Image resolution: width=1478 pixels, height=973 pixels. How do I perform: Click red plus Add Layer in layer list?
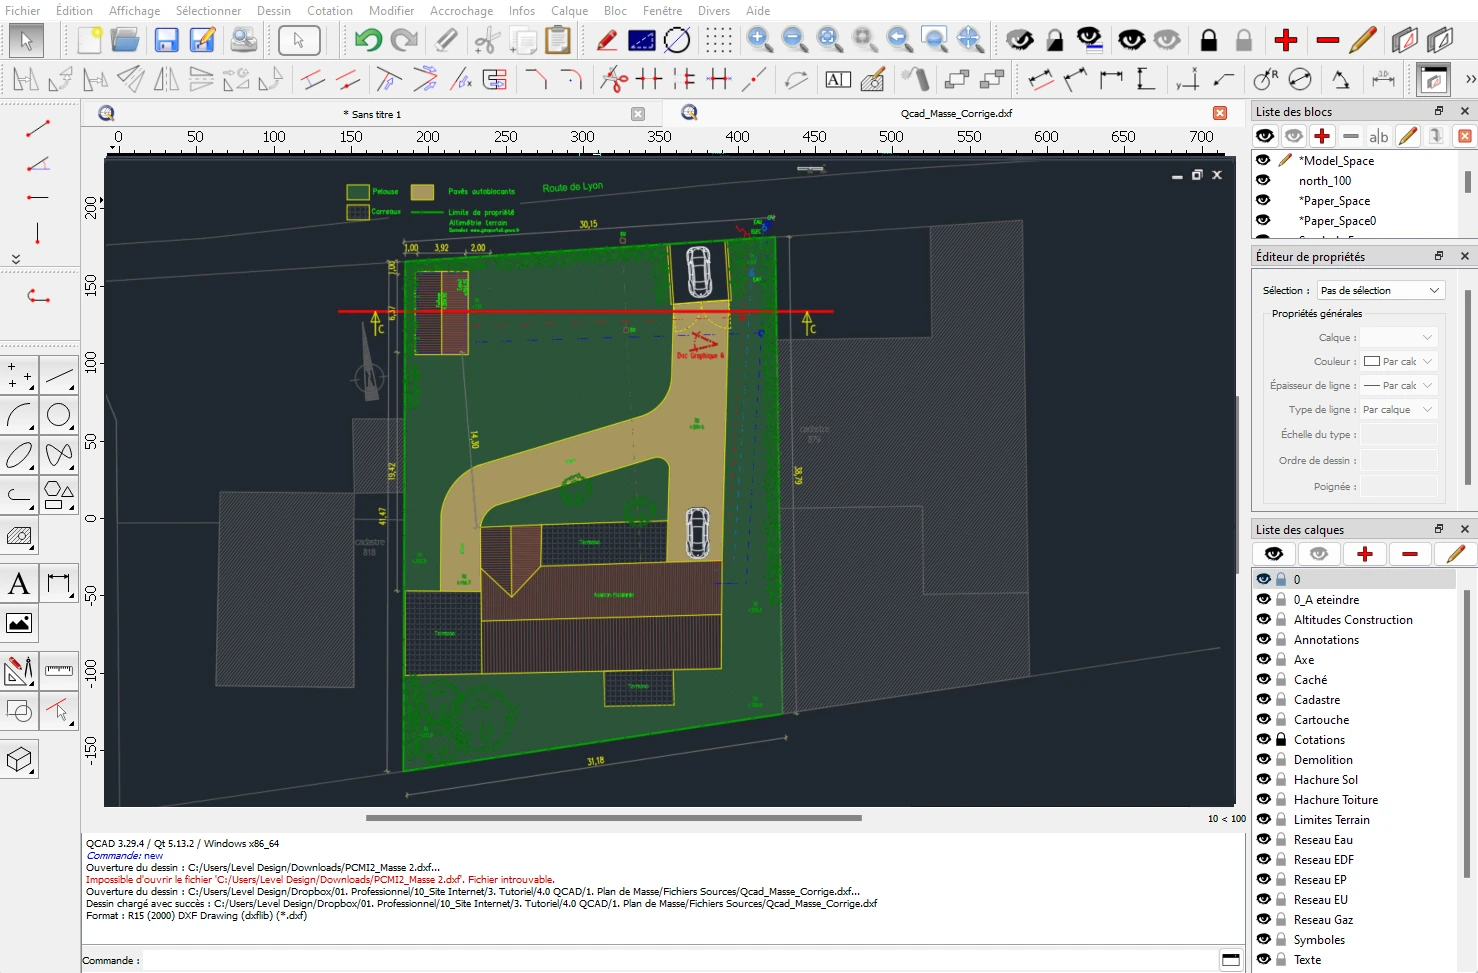coord(1365,554)
